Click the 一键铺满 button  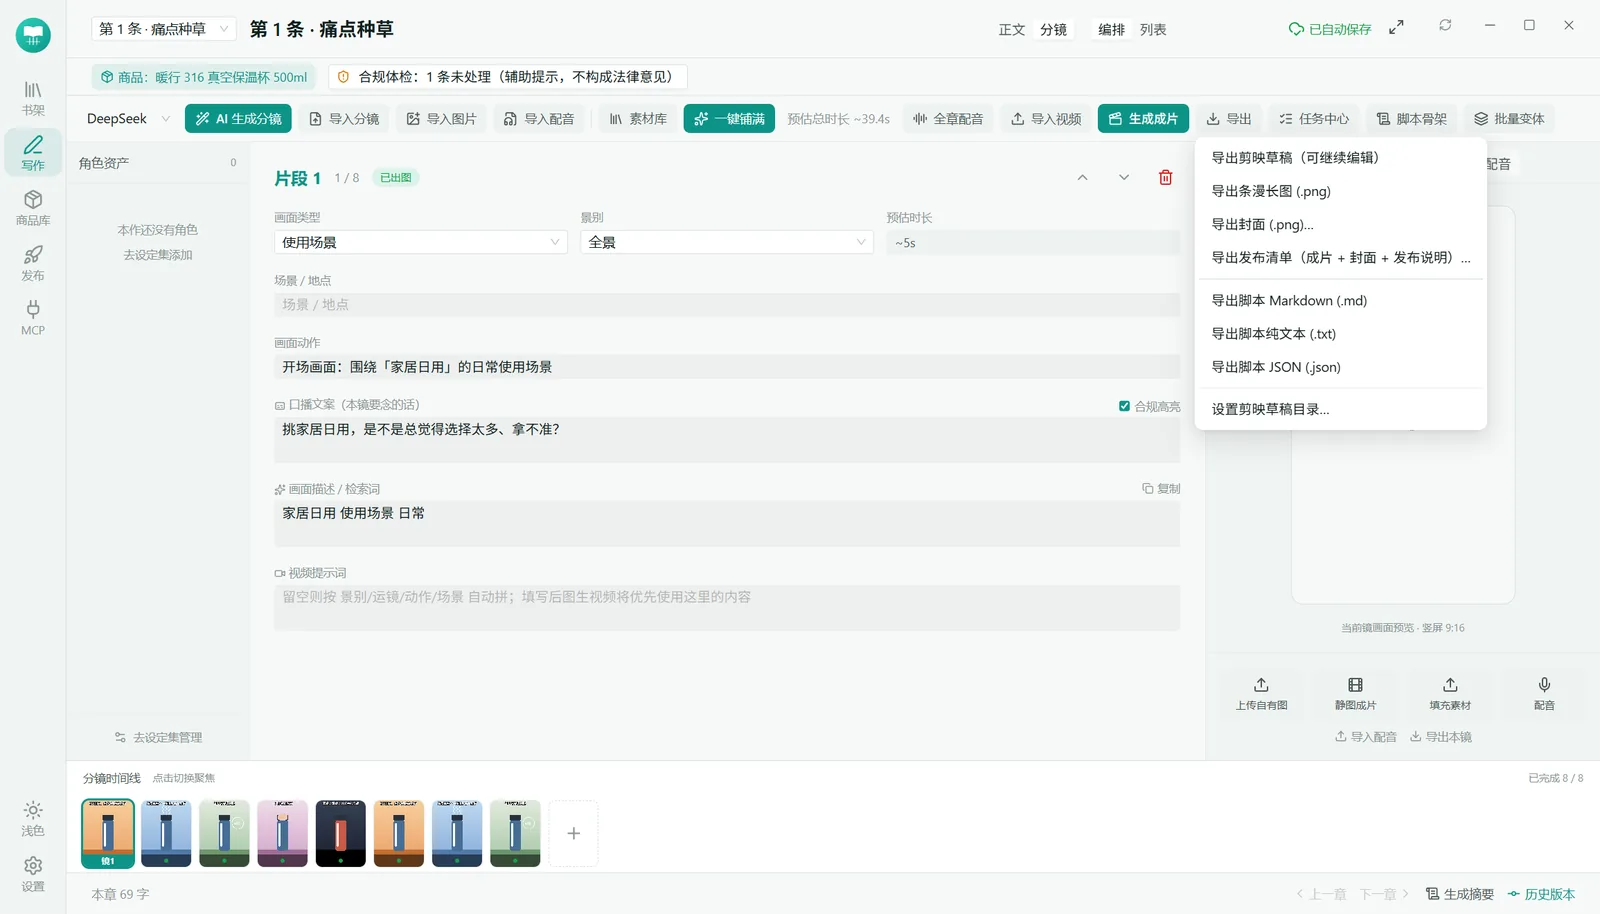coord(729,118)
